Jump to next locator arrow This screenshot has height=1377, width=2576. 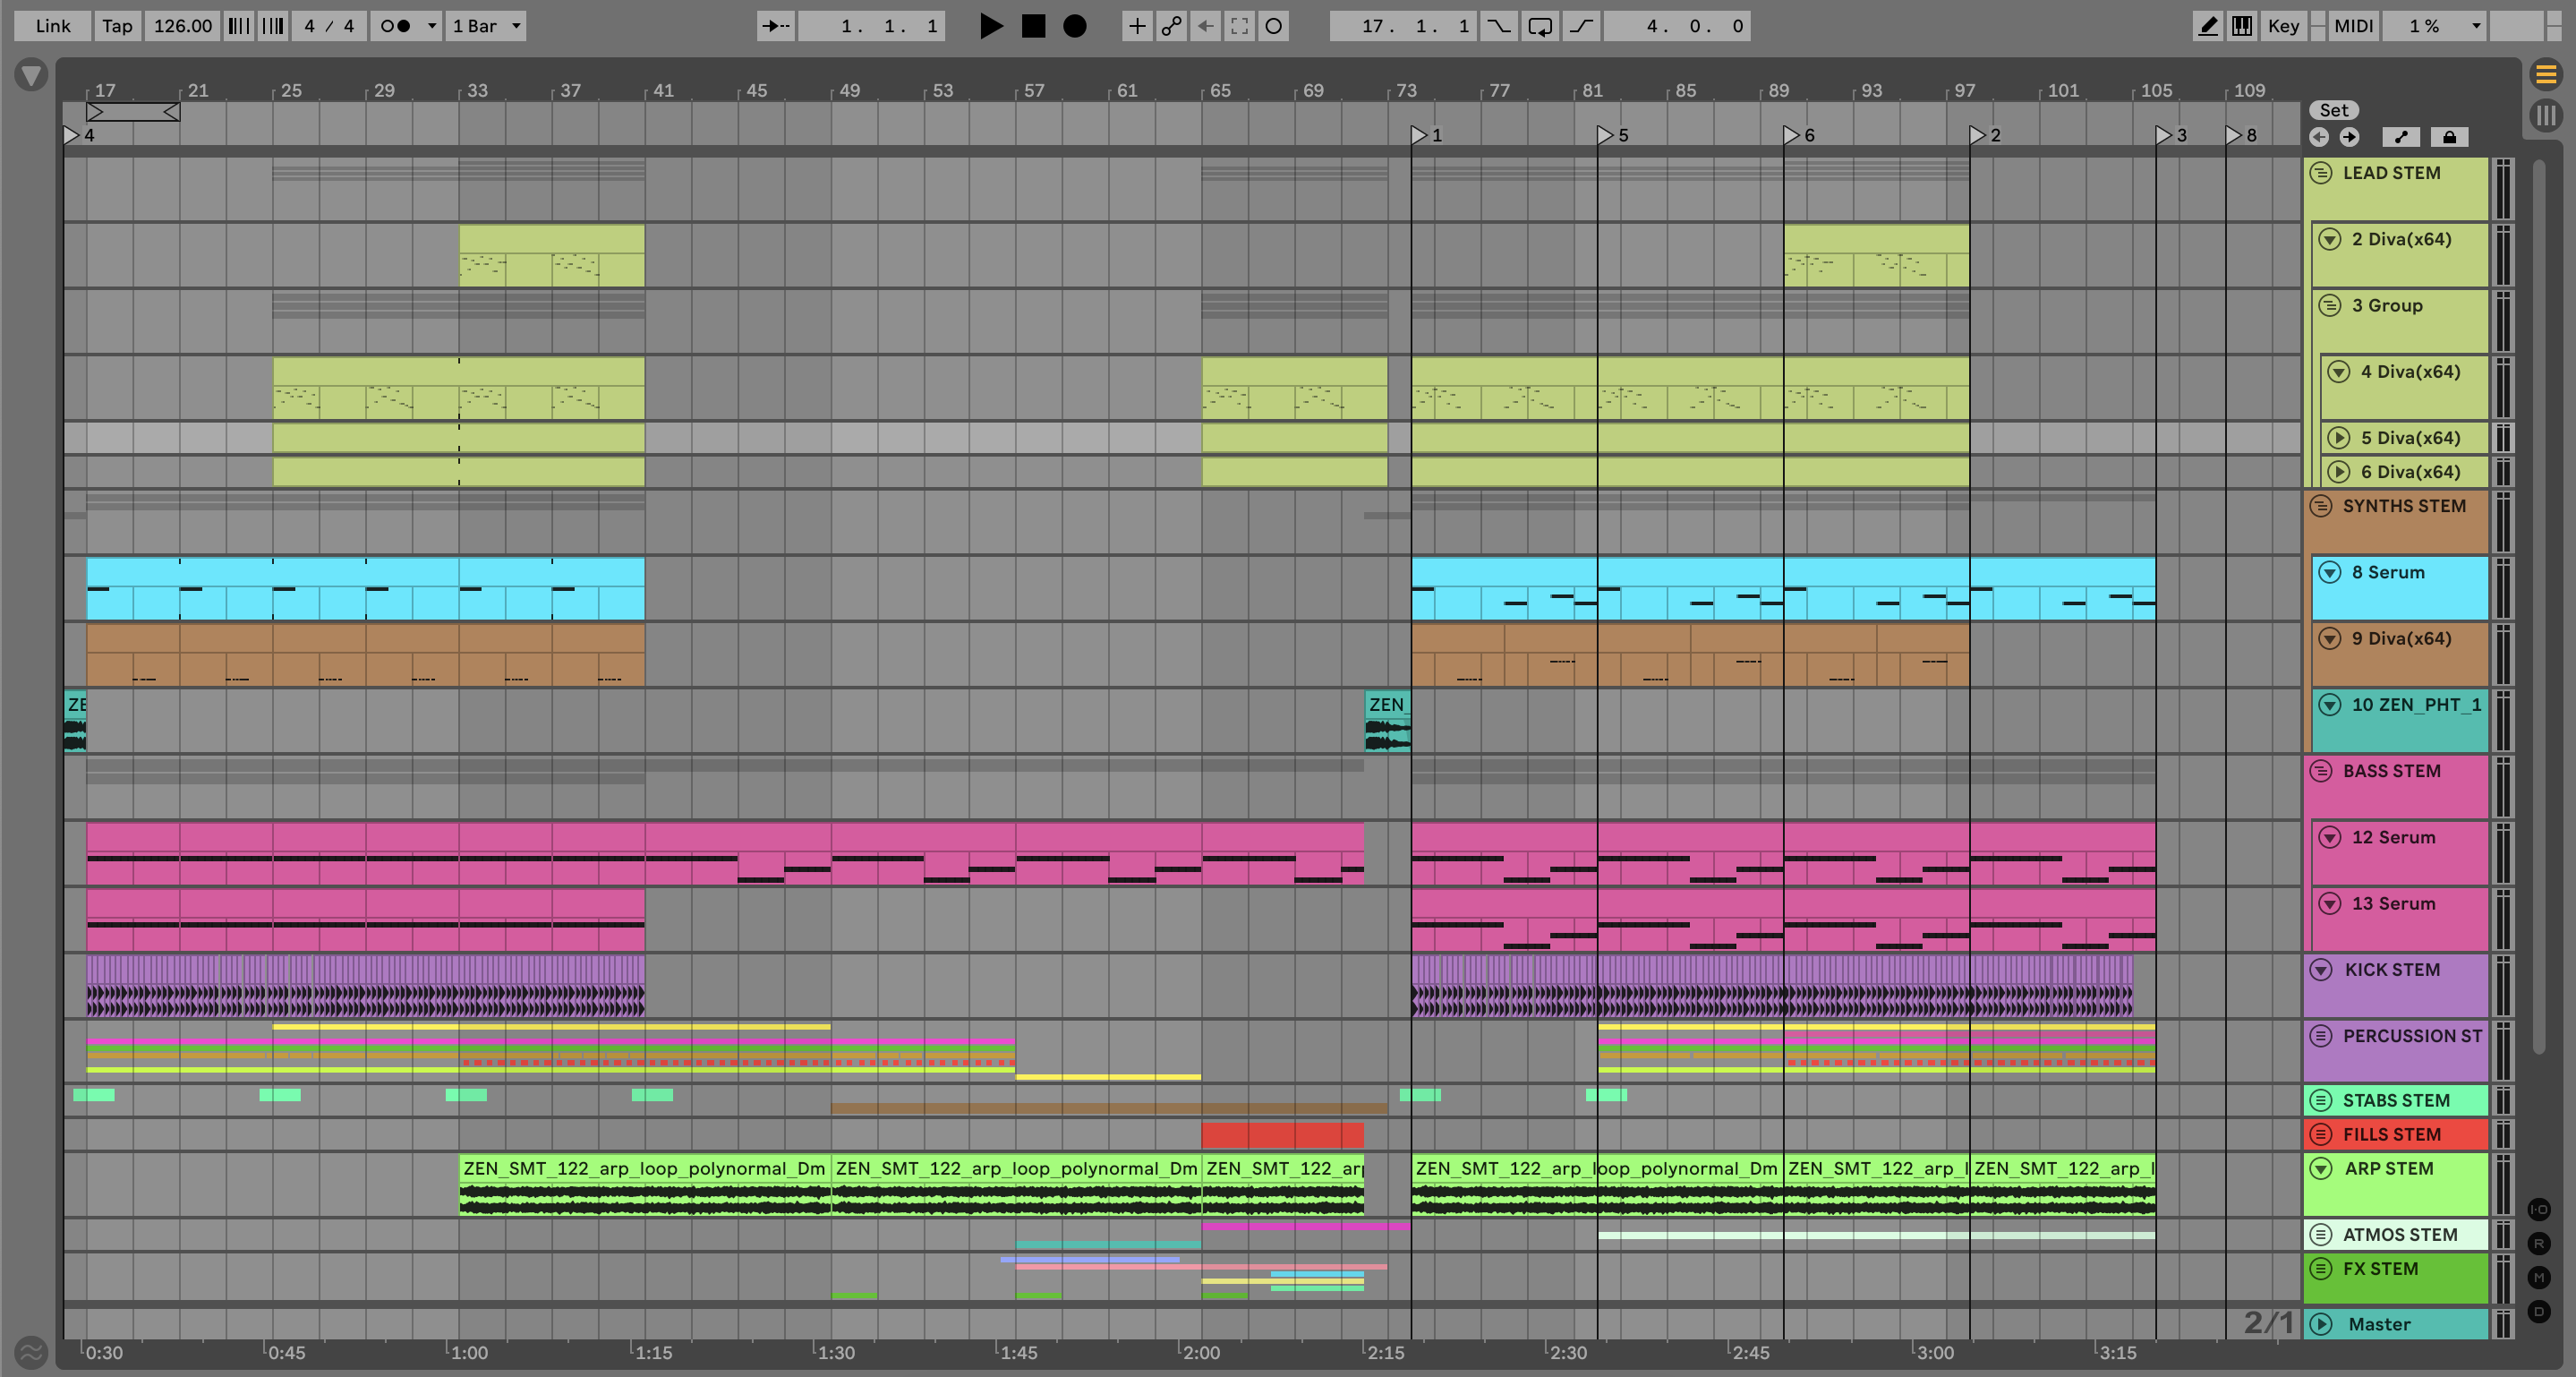tap(2349, 137)
